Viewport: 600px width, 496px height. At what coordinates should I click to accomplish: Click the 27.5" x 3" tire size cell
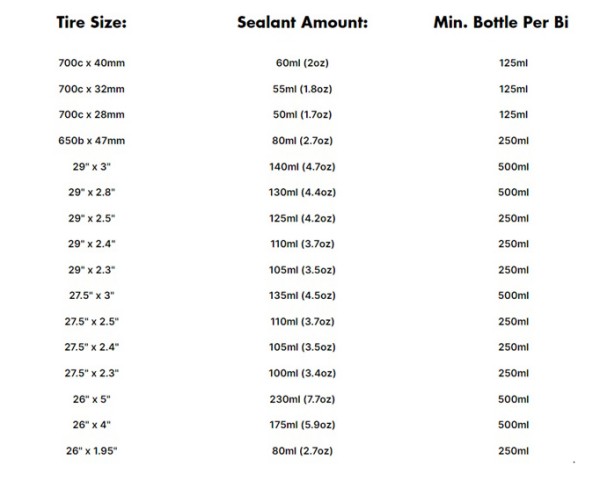[x=91, y=295]
